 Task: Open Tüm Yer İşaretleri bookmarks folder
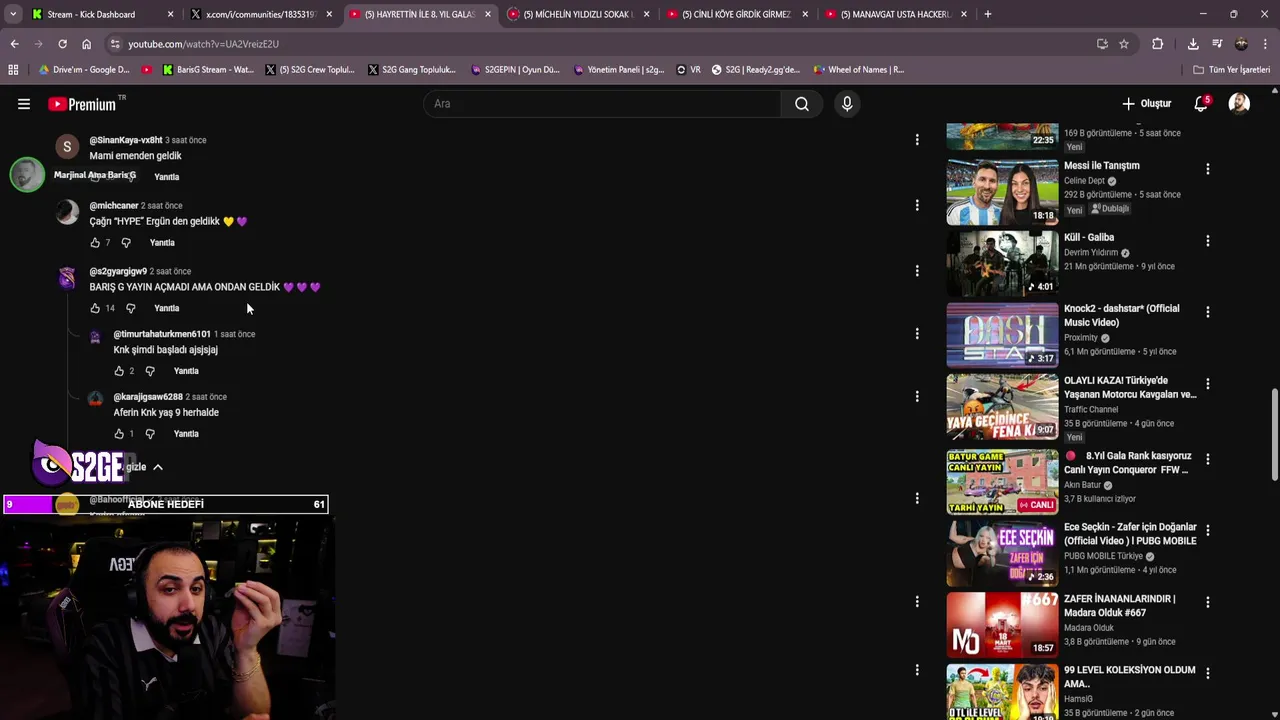pyautogui.click(x=1232, y=70)
